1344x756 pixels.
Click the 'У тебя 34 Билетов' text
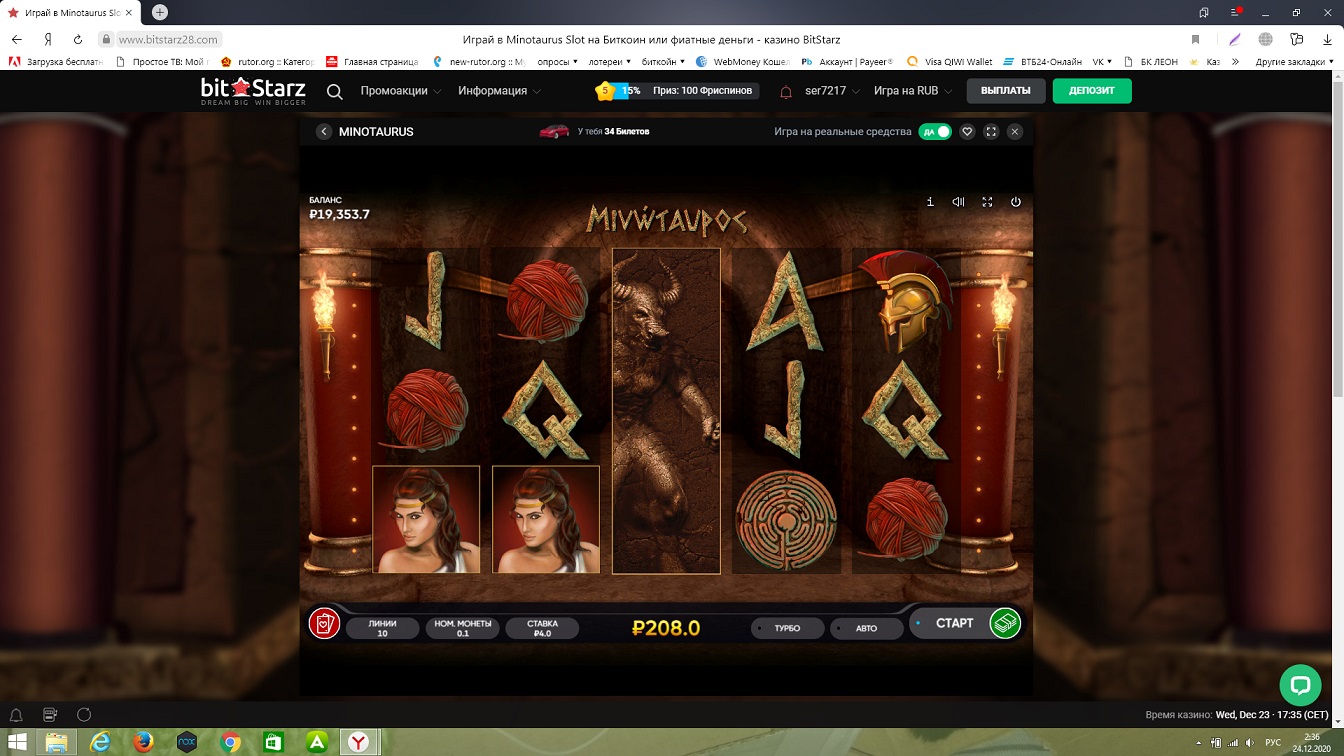click(x=613, y=131)
